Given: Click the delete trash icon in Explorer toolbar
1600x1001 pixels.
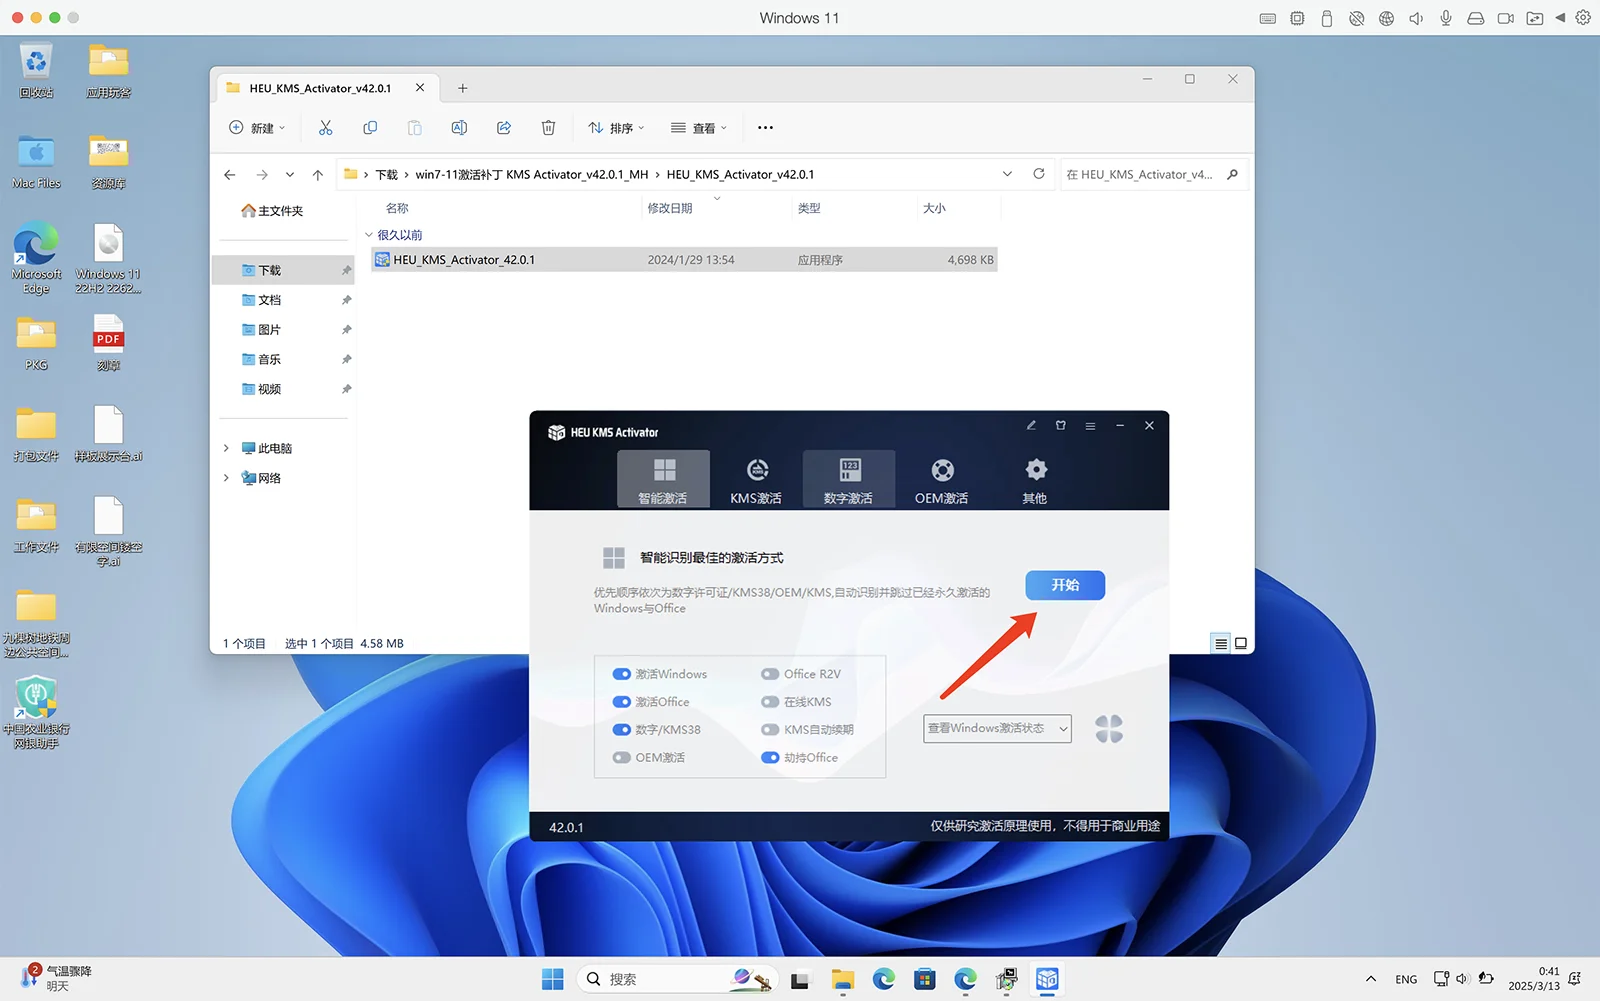Looking at the screenshot, I should [548, 128].
